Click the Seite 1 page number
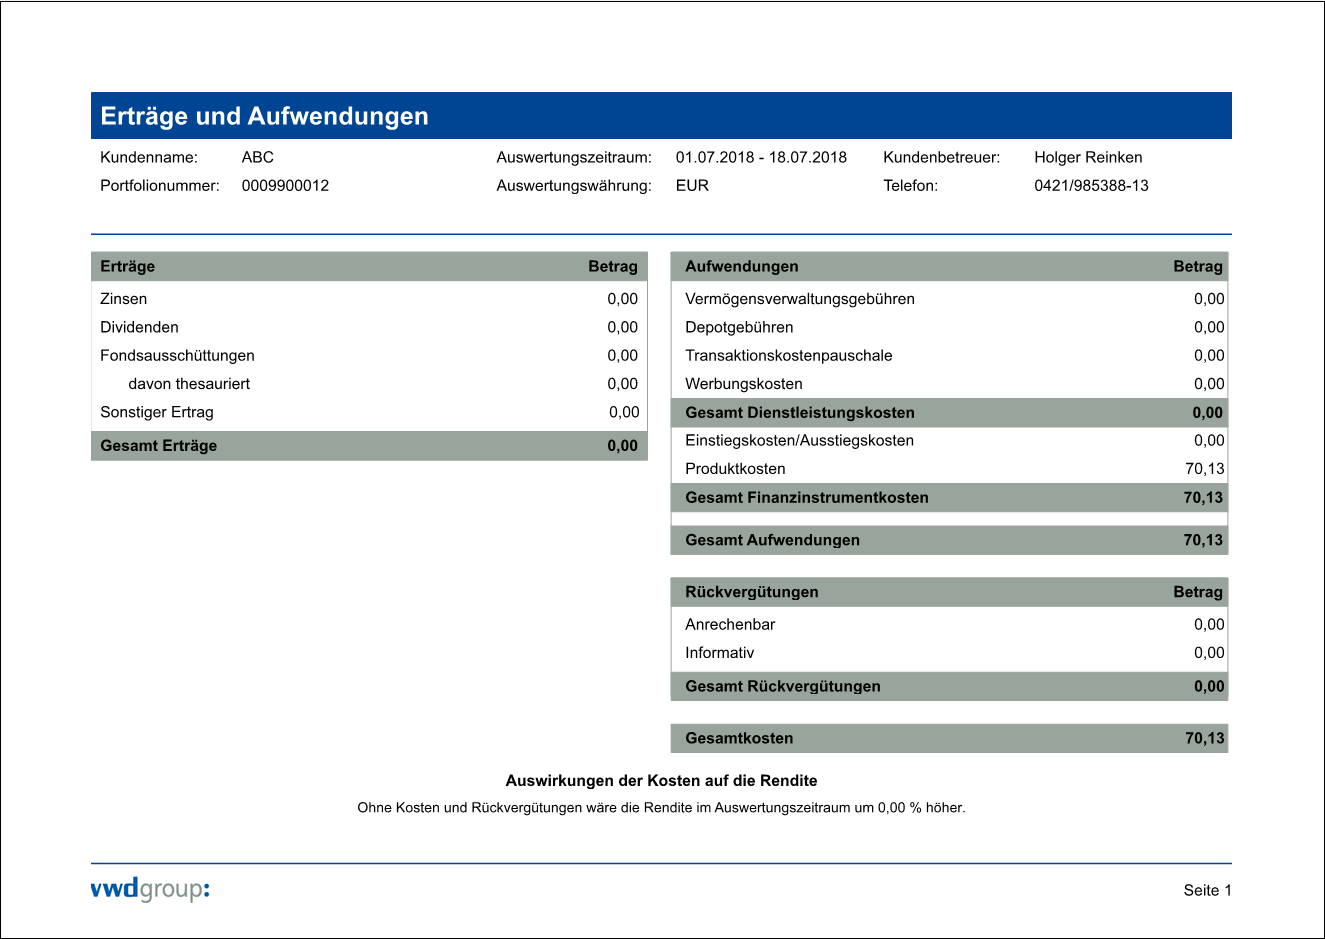This screenshot has width=1325, height=939. coord(1207,890)
